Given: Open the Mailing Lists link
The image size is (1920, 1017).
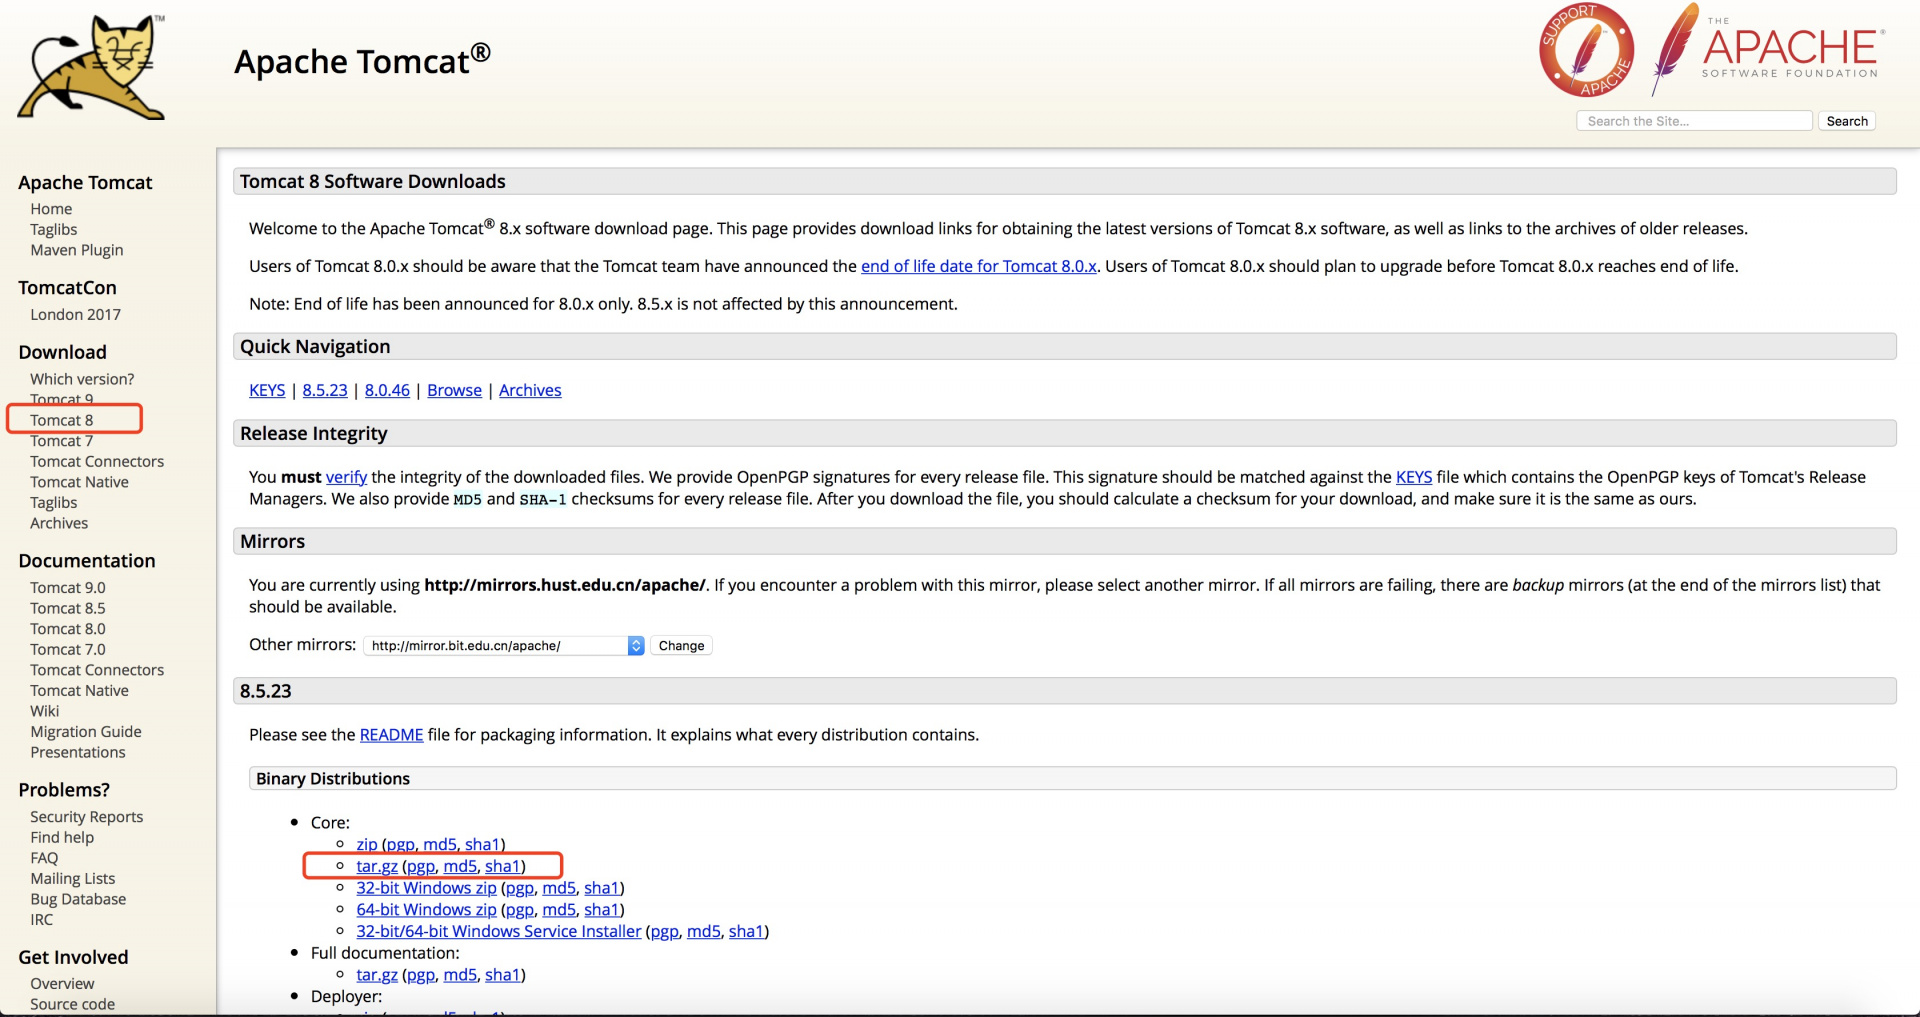Looking at the screenshot, I should point(73,879).
